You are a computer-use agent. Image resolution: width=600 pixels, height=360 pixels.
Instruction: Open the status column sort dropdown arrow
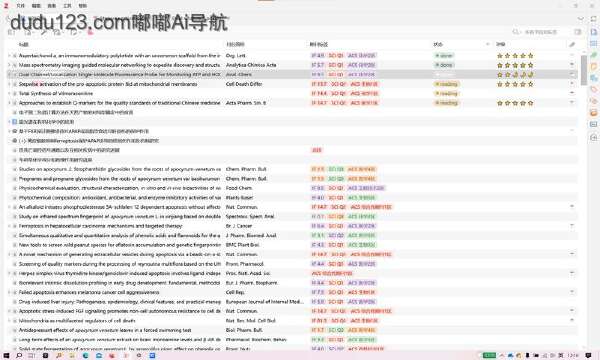pos(488,44)
